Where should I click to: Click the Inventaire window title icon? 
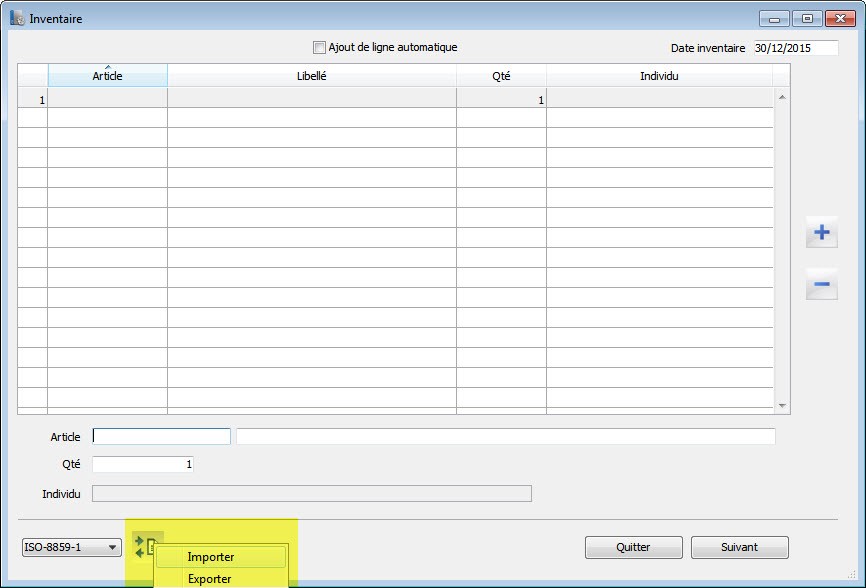click(17, 18)
